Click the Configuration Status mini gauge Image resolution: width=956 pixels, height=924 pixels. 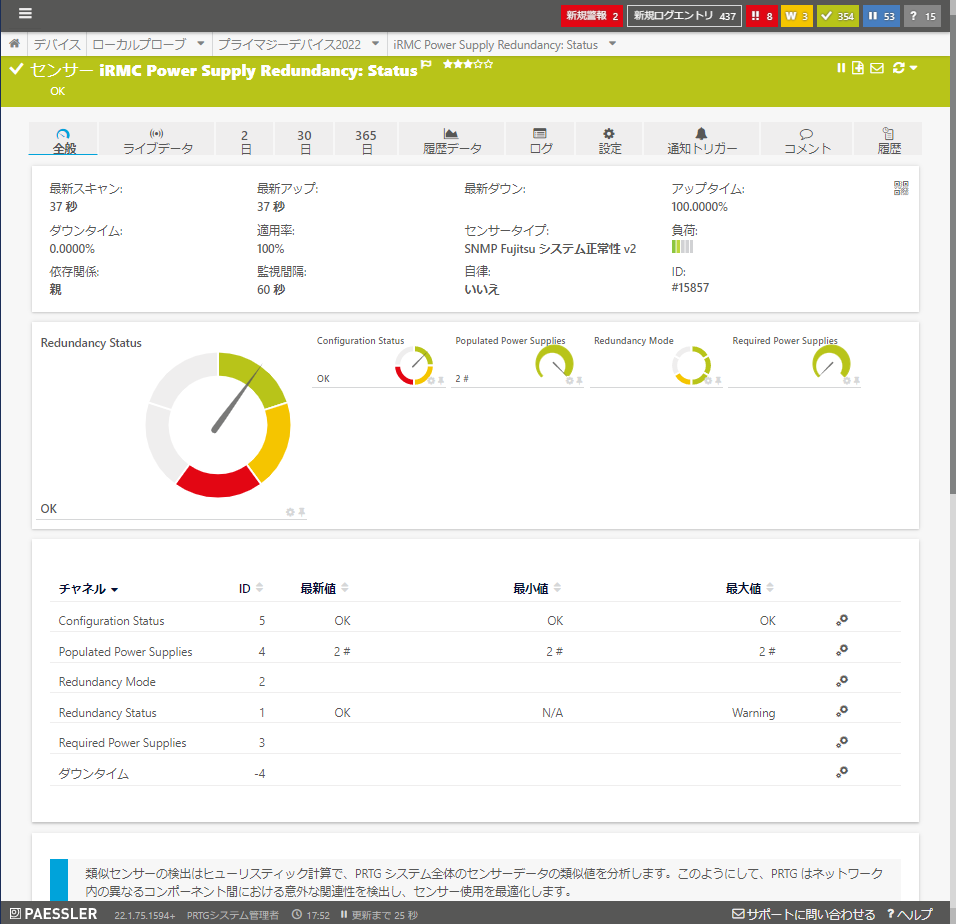pos(414,366)
